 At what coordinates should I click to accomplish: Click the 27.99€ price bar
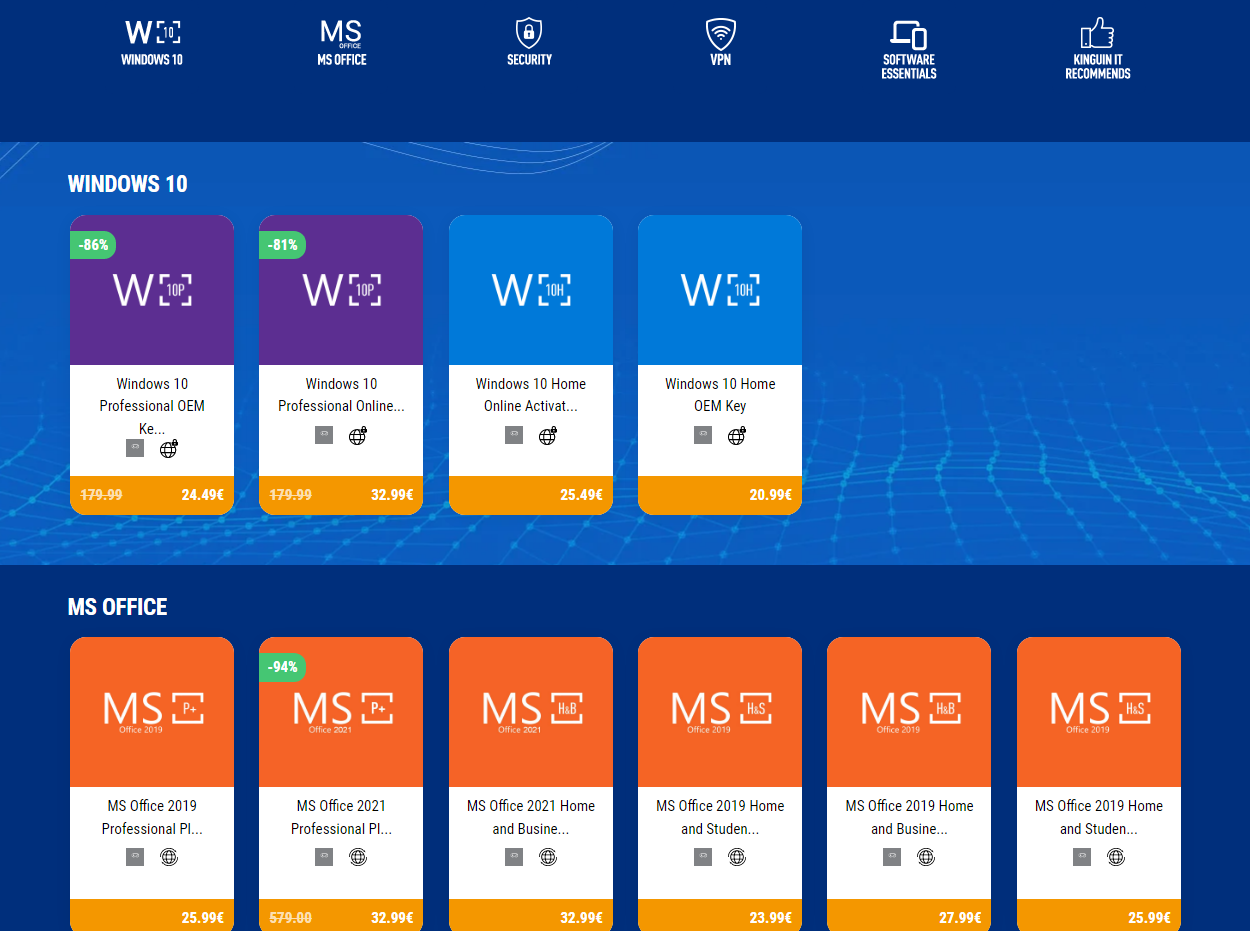click(x=909, y=915)
